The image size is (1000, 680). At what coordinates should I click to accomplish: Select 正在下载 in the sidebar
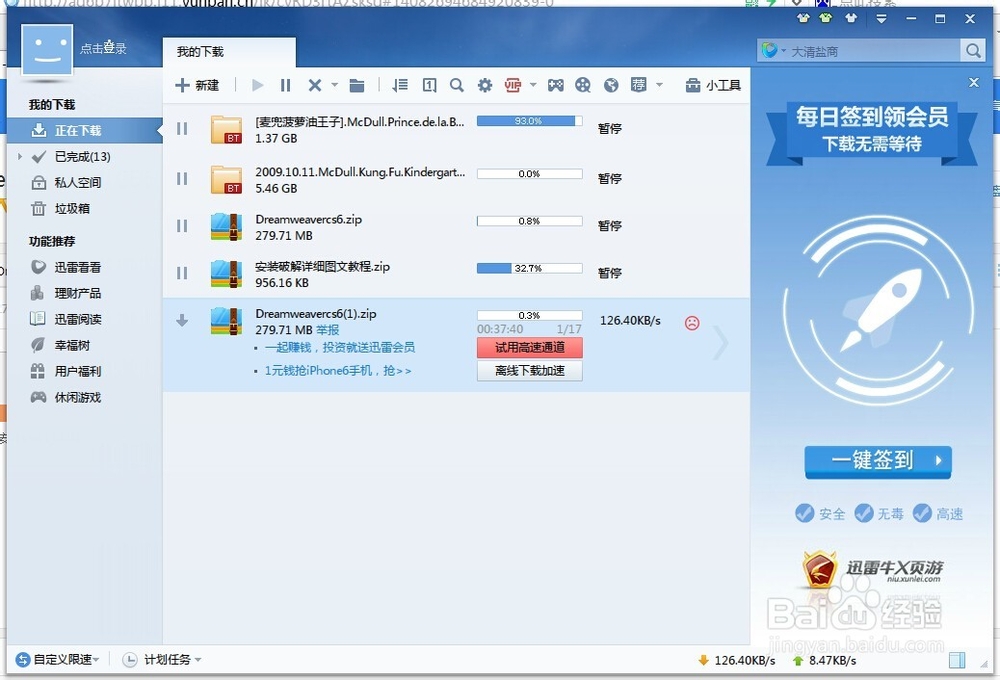(x=85, y=130)
